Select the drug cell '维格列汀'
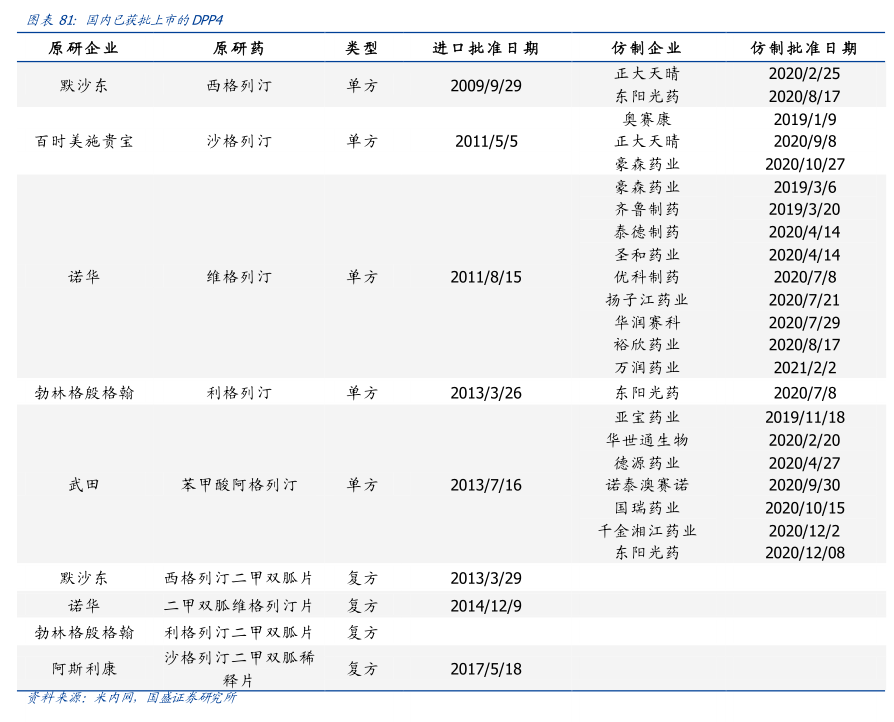The height and width of the screenshot is (722, 894). [x=239, y=277]
